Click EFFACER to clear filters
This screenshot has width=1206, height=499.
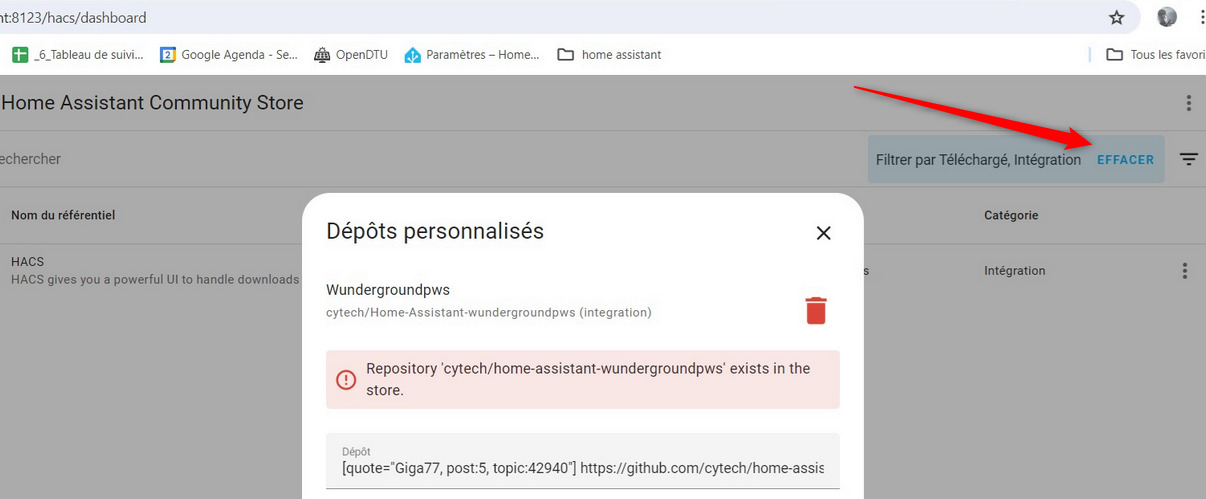(1125, 160)
